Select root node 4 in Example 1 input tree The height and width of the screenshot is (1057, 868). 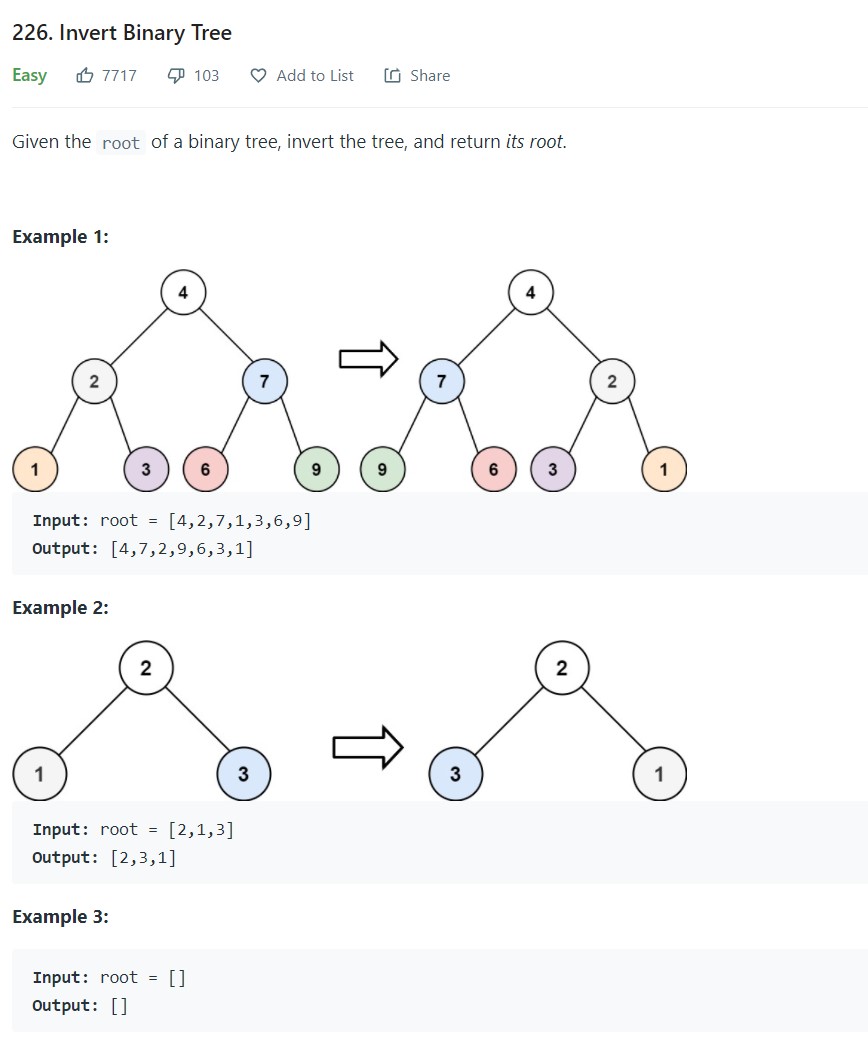click(183, 293)
